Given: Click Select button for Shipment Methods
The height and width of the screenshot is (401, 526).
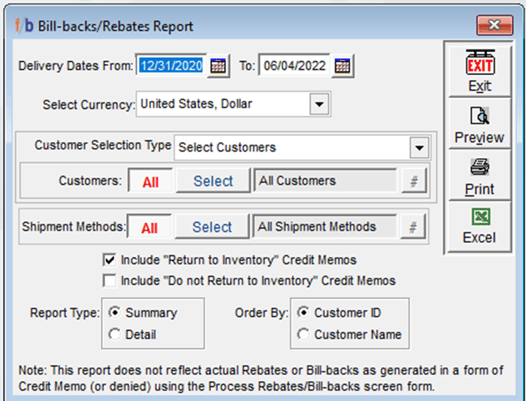Looking at the screenshot, I should 212,227.
